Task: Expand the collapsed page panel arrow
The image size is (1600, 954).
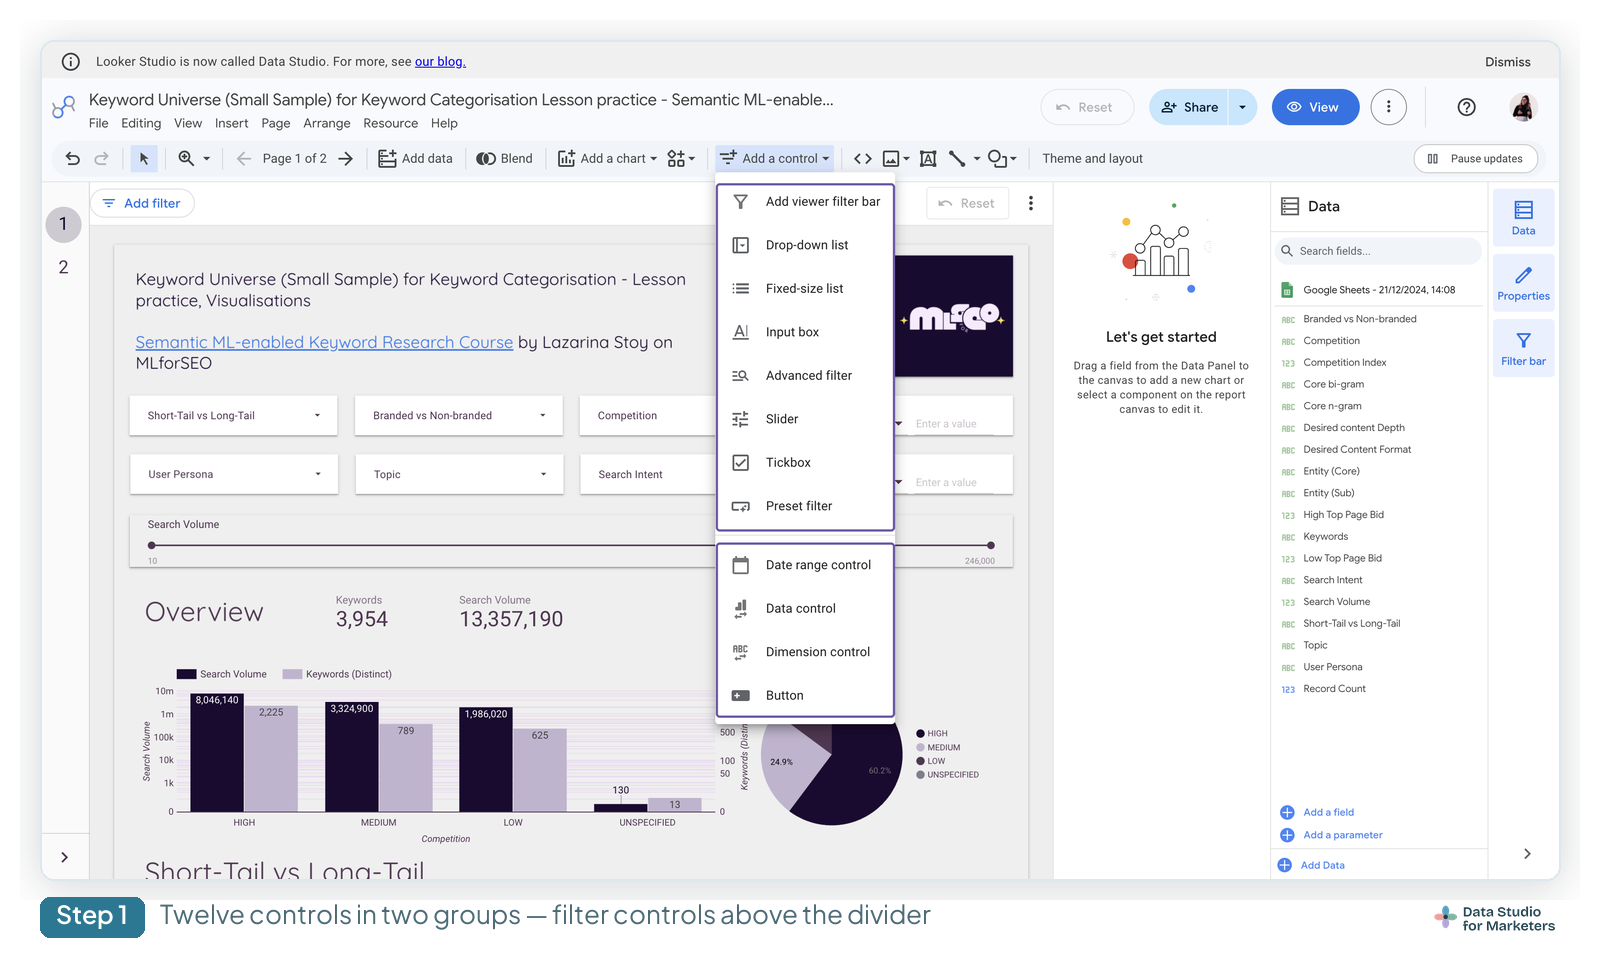Action: coord(64,857)
